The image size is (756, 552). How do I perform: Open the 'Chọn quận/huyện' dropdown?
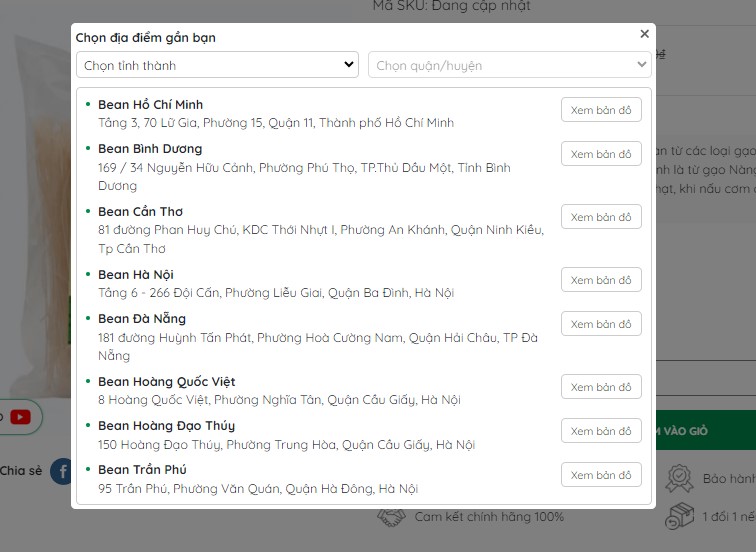(x=510, y=65)
